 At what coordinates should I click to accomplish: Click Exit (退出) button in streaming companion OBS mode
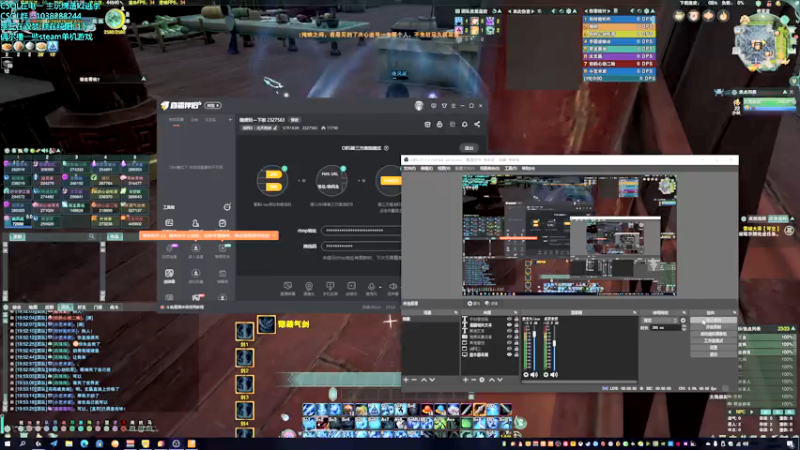[469, 148]
